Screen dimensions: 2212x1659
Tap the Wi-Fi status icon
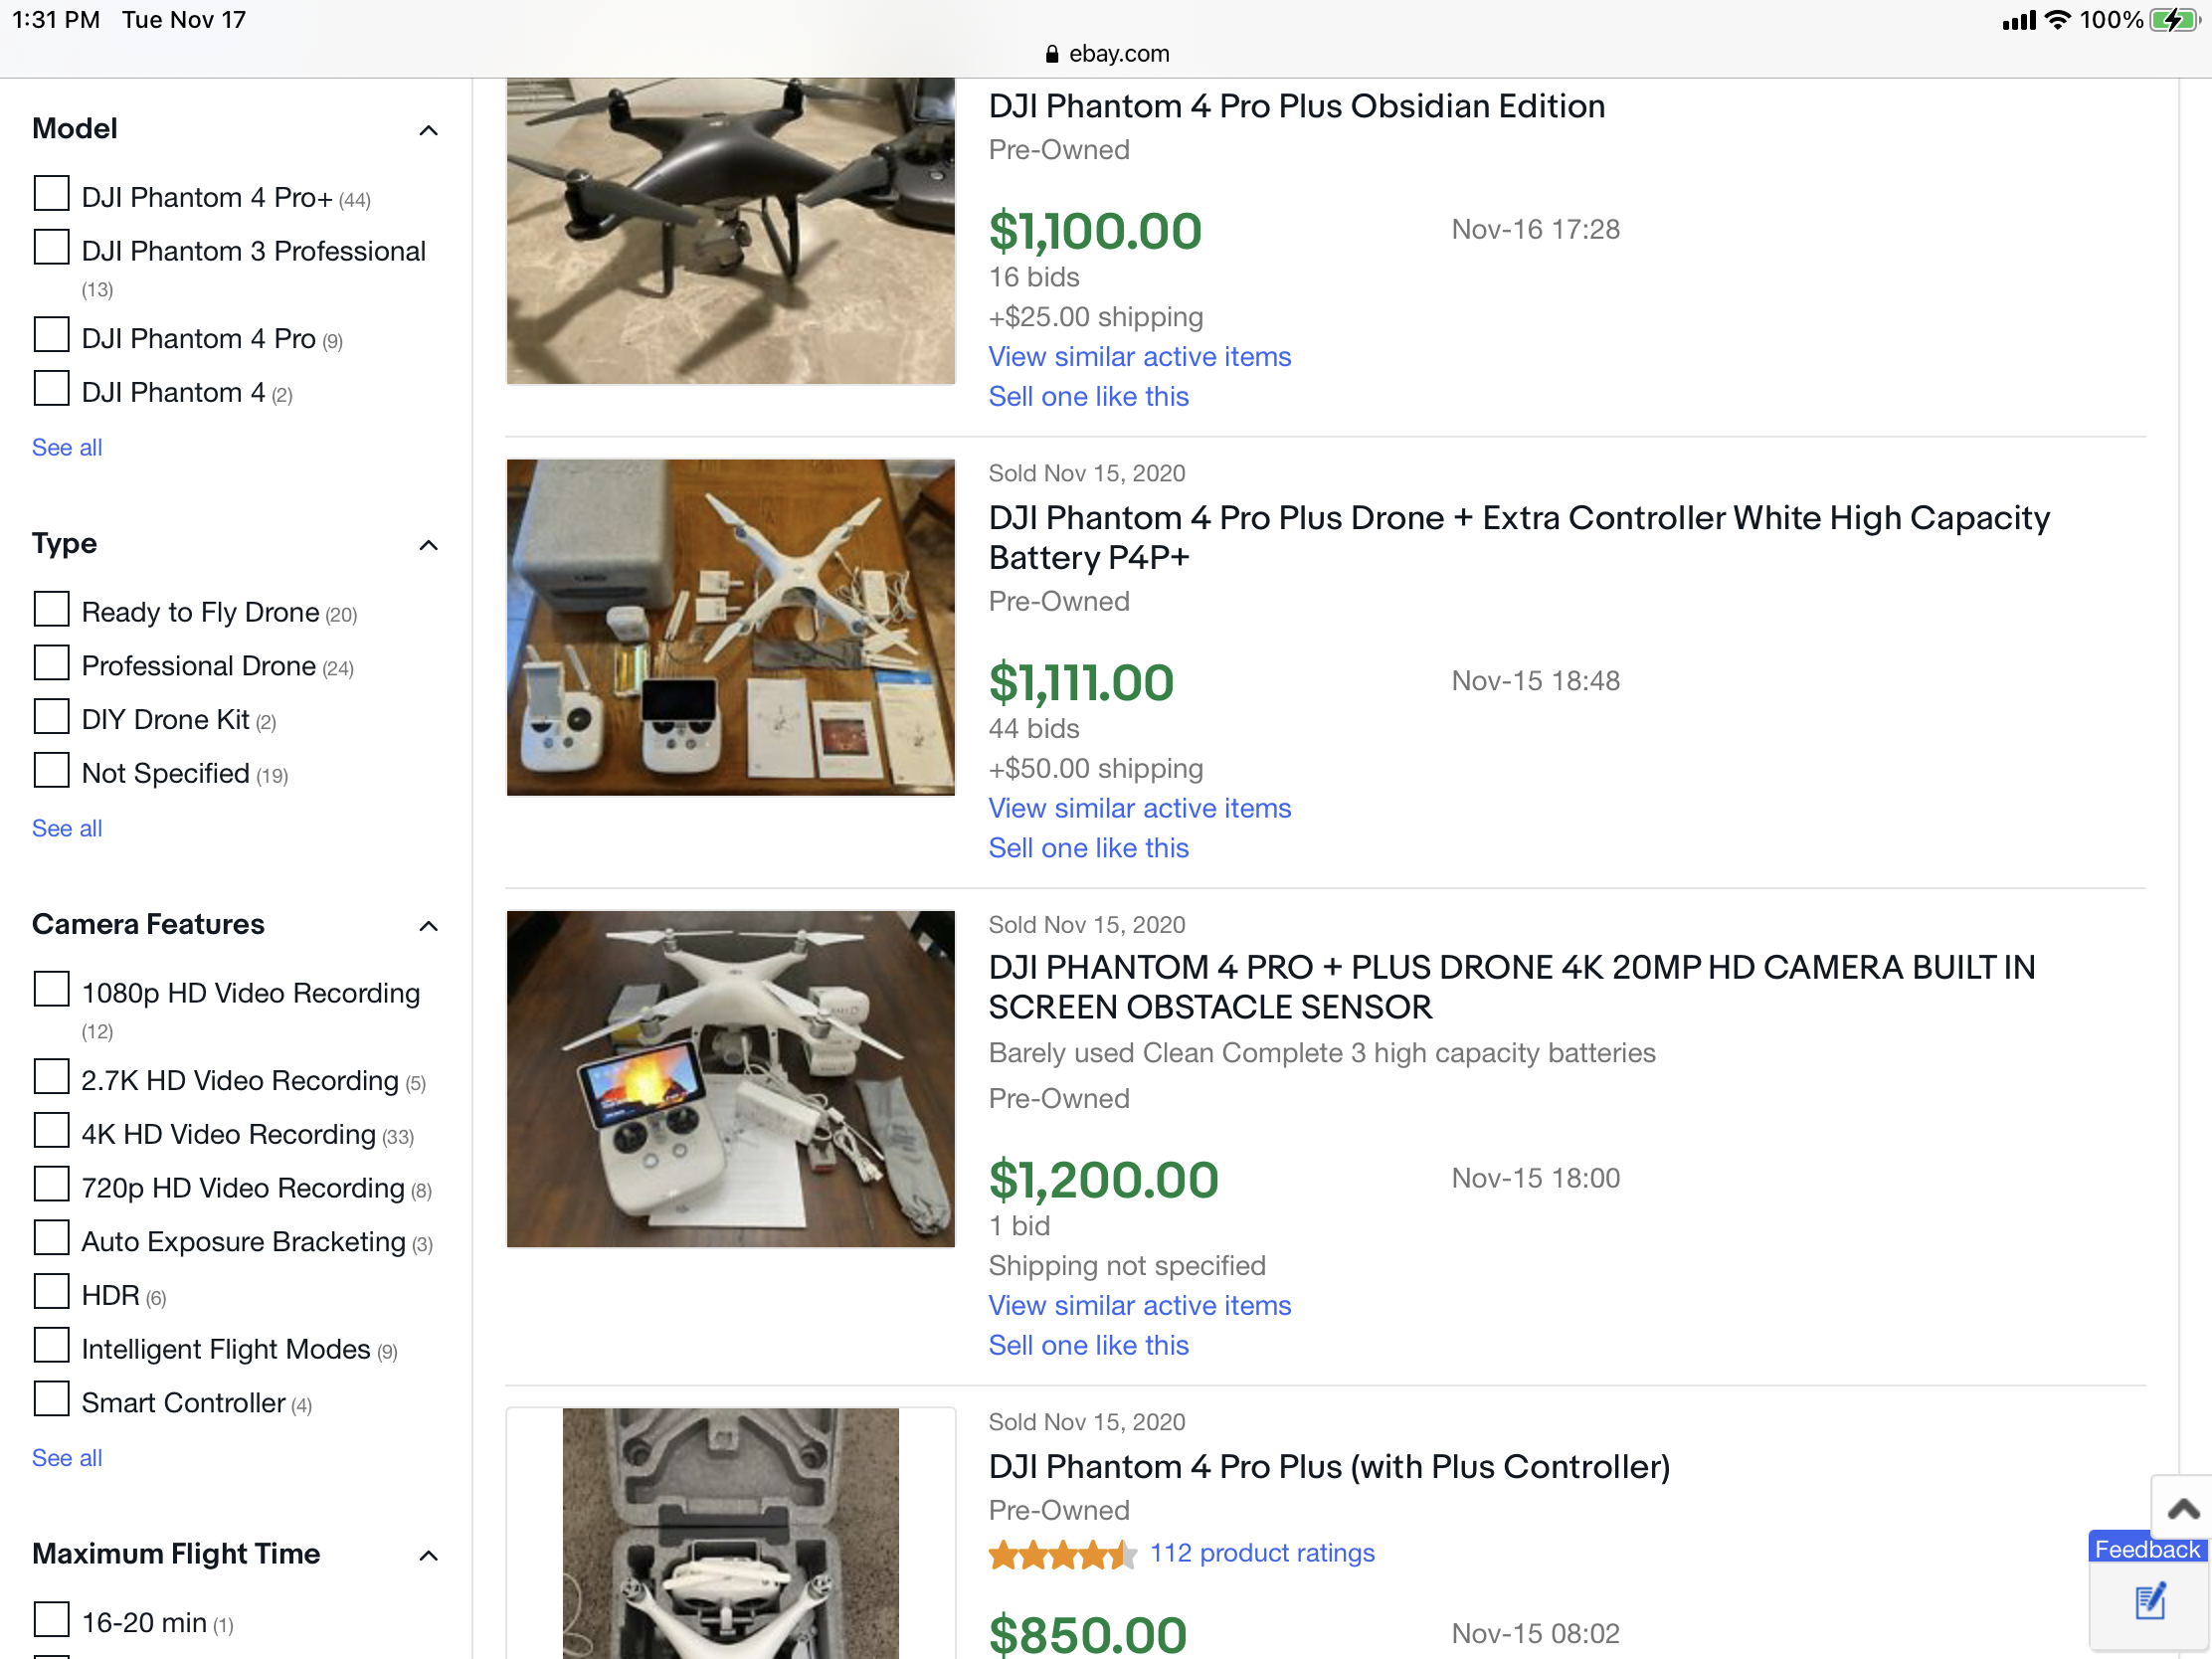(2057, 20)
